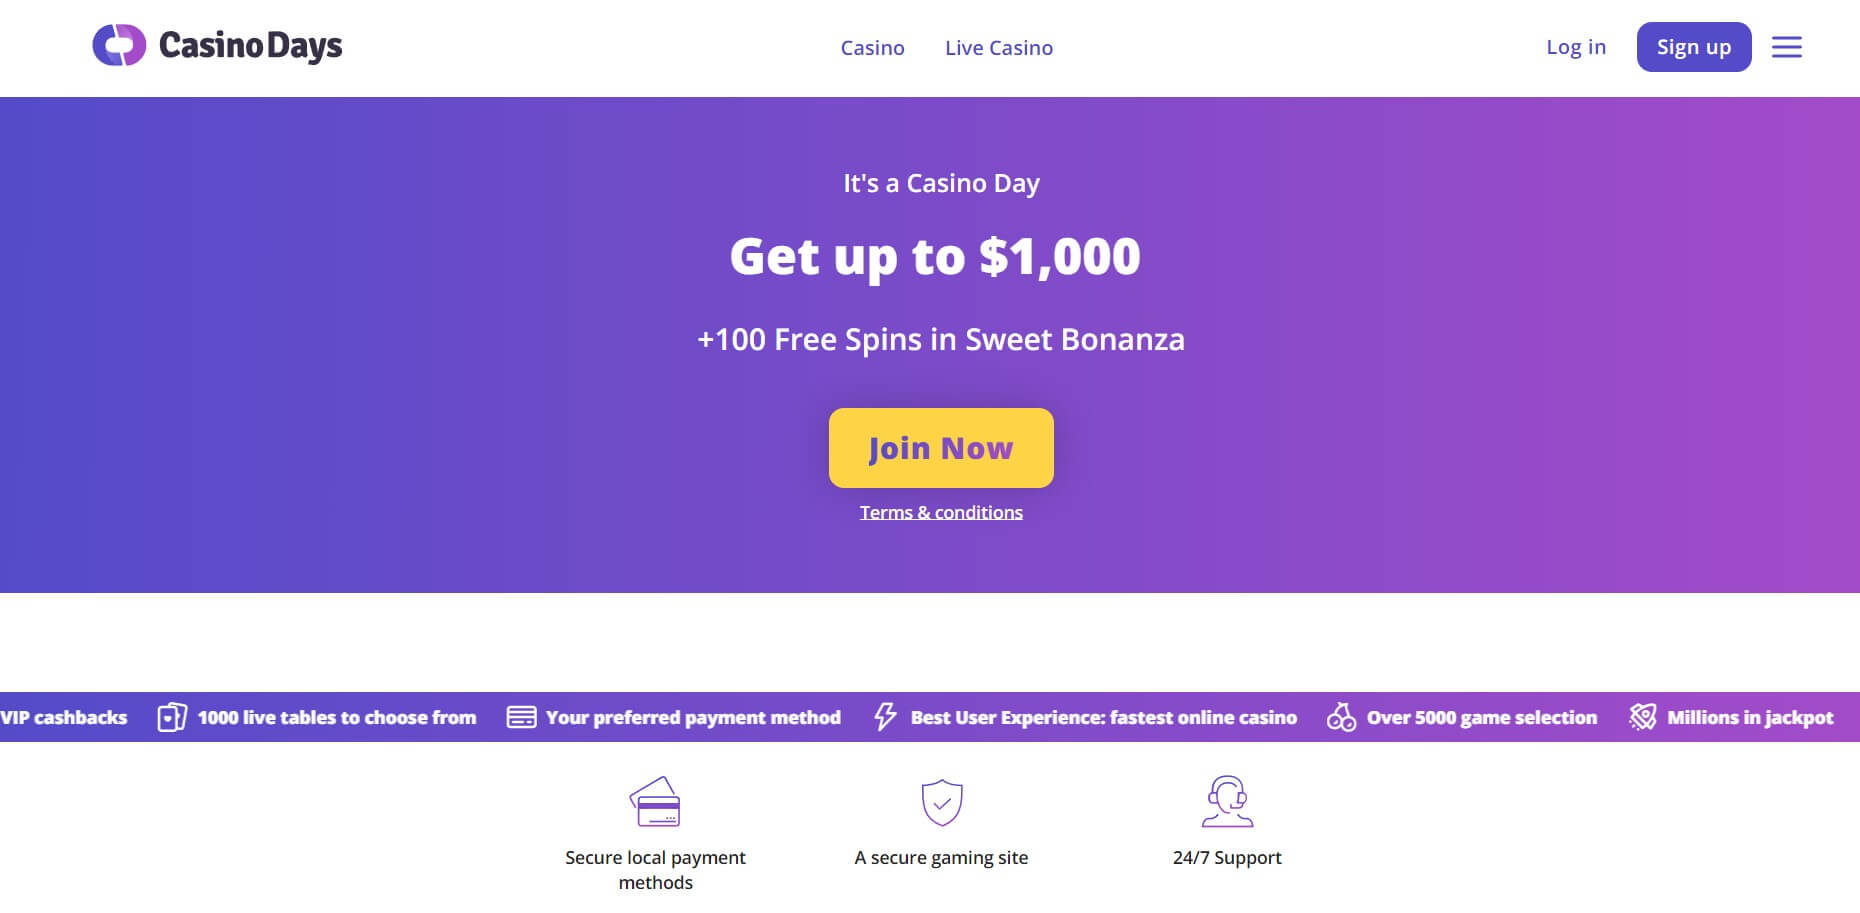Click the Casino Days logo icon

click(119, 45)
